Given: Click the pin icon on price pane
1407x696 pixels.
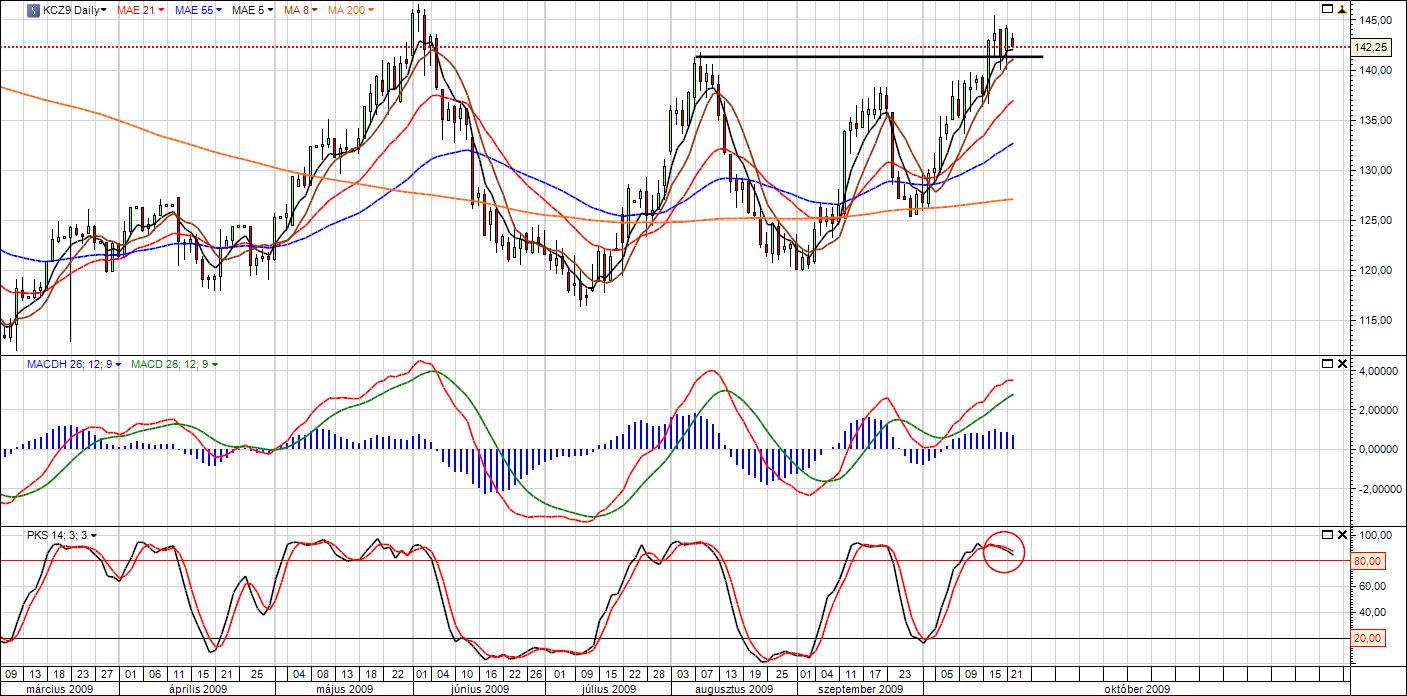Looking at the screenshot, I should coord(1342,9).
